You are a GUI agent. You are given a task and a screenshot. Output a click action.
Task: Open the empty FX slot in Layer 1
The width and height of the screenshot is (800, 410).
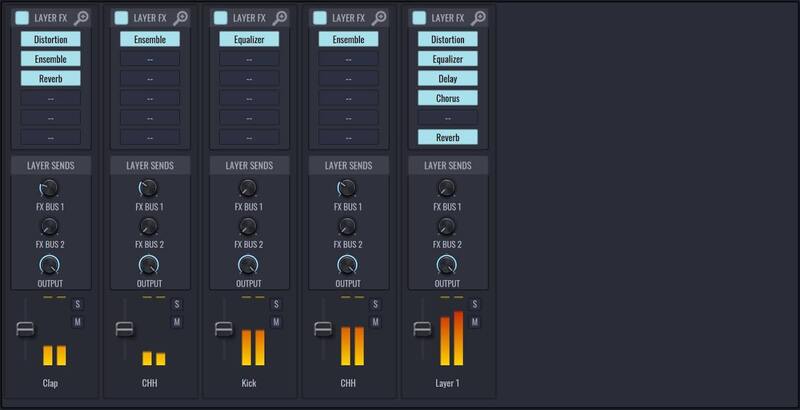click(448, 117)
